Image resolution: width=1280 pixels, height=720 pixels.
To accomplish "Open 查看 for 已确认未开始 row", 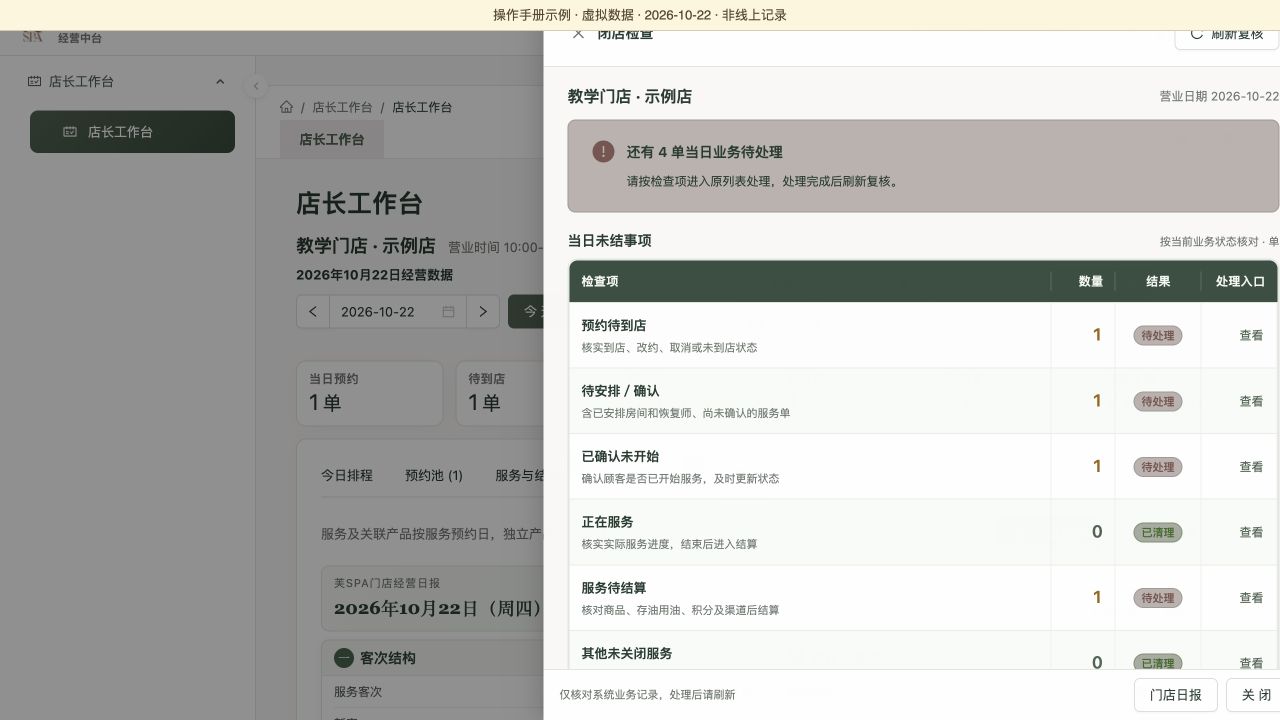I will (x=1251, y=467).
